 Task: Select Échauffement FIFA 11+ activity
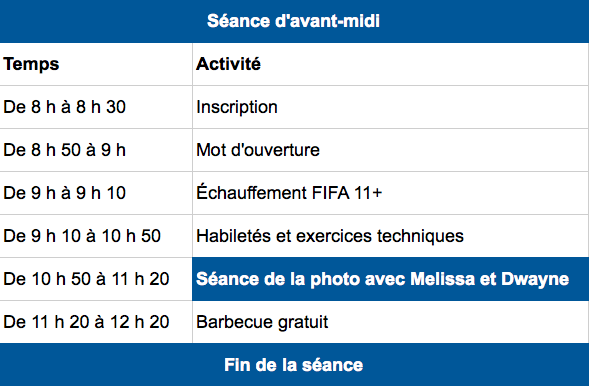click(x=390, y=193)
